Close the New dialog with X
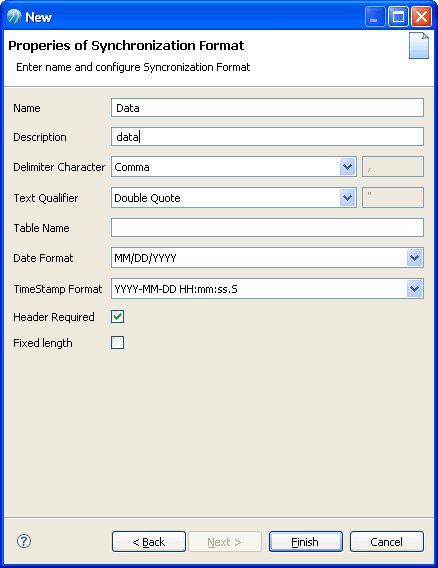438x568 pixels. point(421,17)
